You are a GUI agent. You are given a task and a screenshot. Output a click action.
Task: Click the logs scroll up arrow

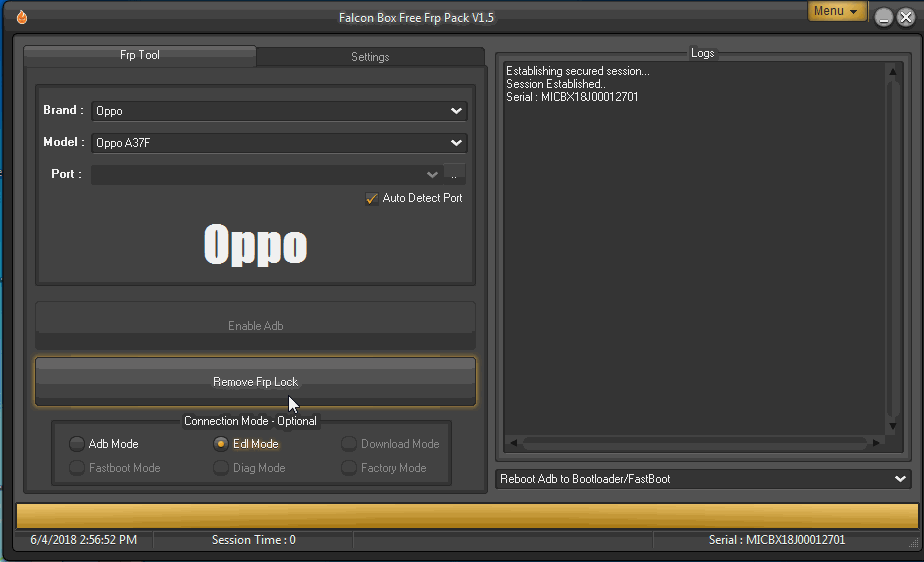[893, 72]
